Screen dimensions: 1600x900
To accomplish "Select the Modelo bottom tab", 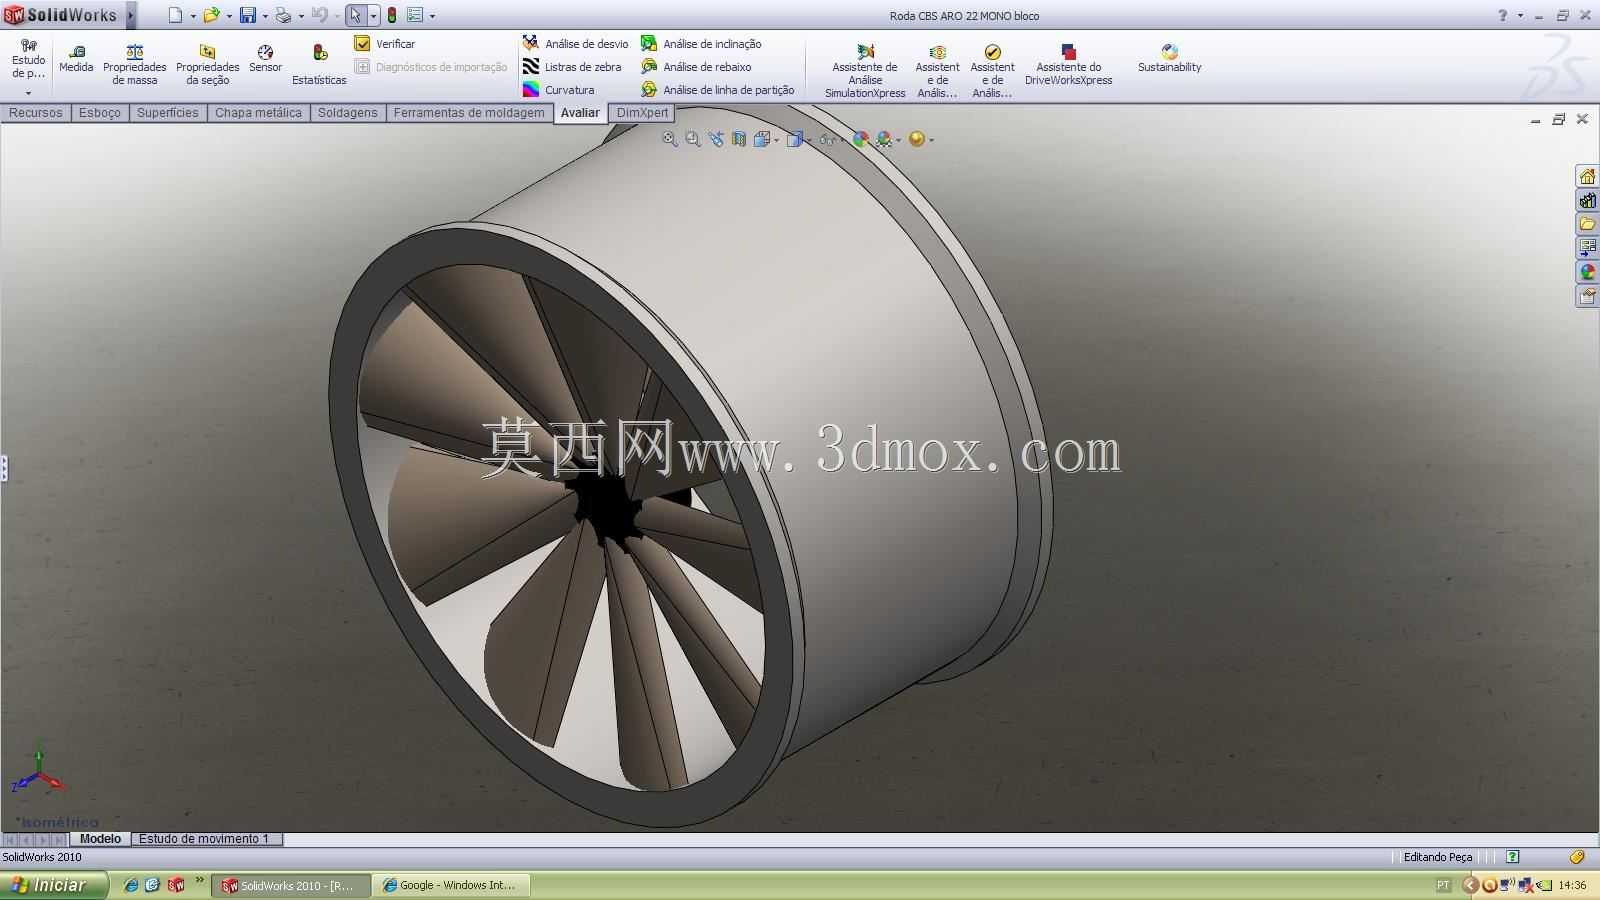I will coord(101,839).
